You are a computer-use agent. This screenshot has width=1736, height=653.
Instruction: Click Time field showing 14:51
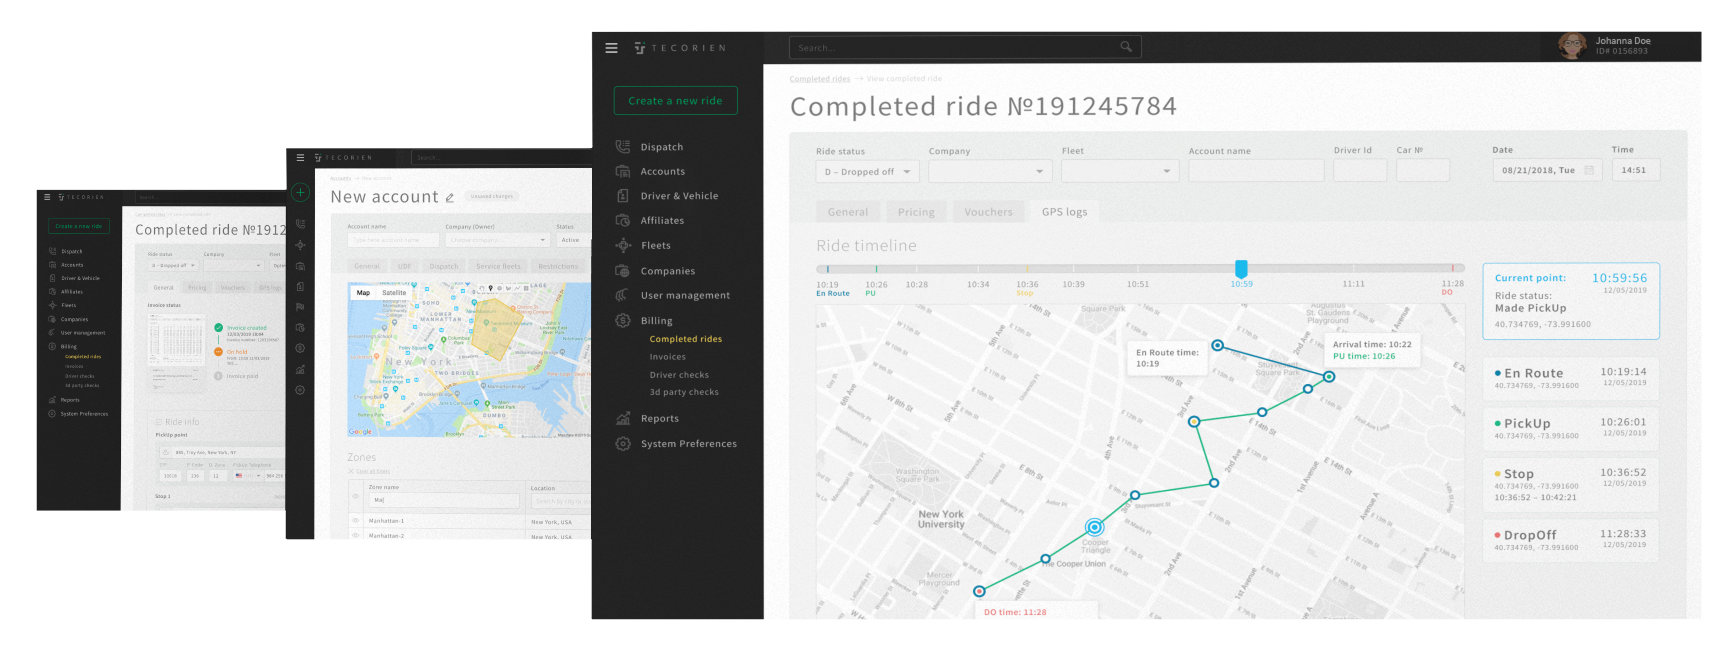[1636, 170]
